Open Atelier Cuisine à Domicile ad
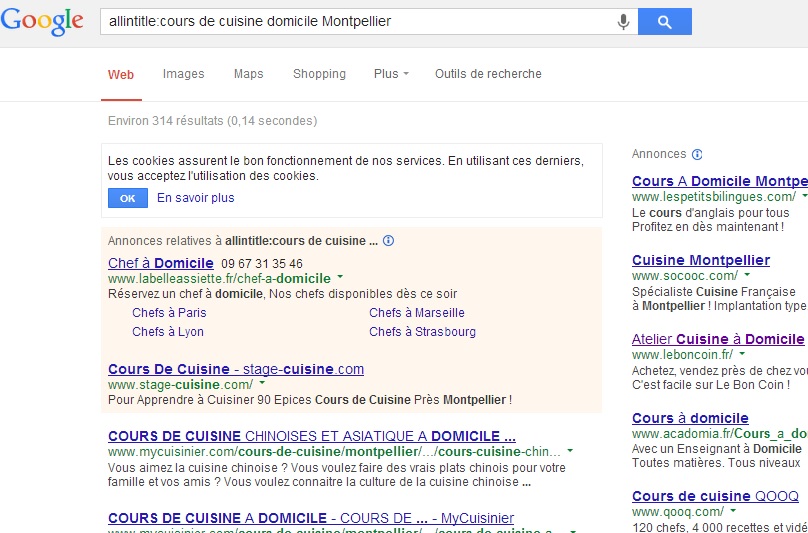 click(x=718, y=339)
